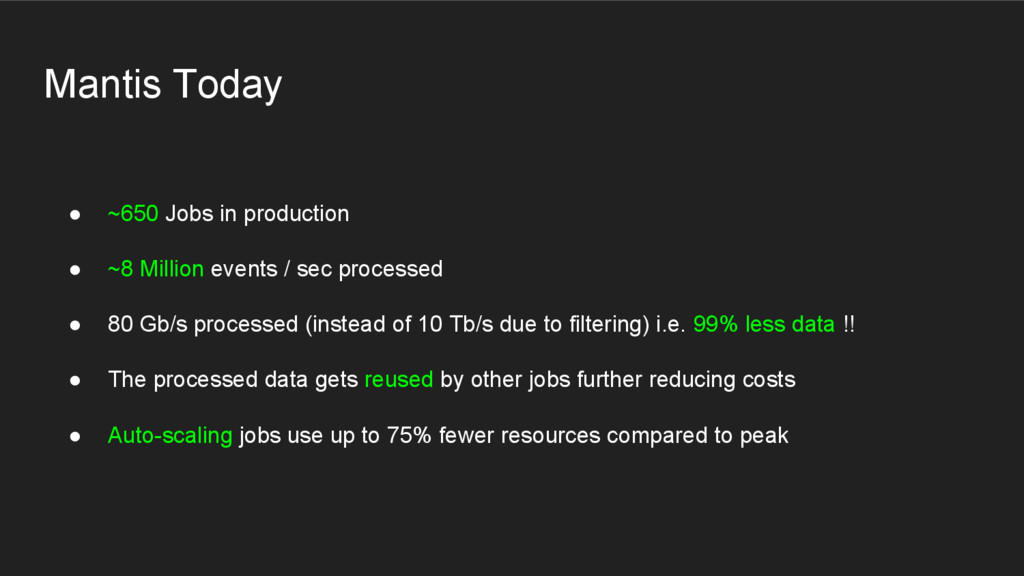Click the bullet point before "~650"

(75, 215)
